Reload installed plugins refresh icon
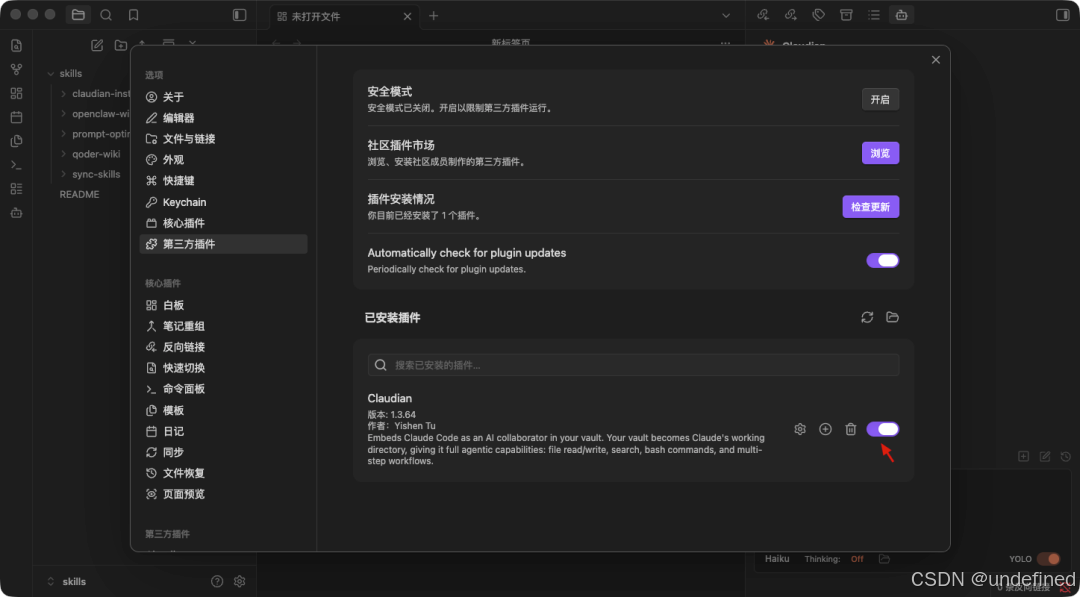Screen dimensions: 1080x597 pyautogui.click(x=867, y=317)
